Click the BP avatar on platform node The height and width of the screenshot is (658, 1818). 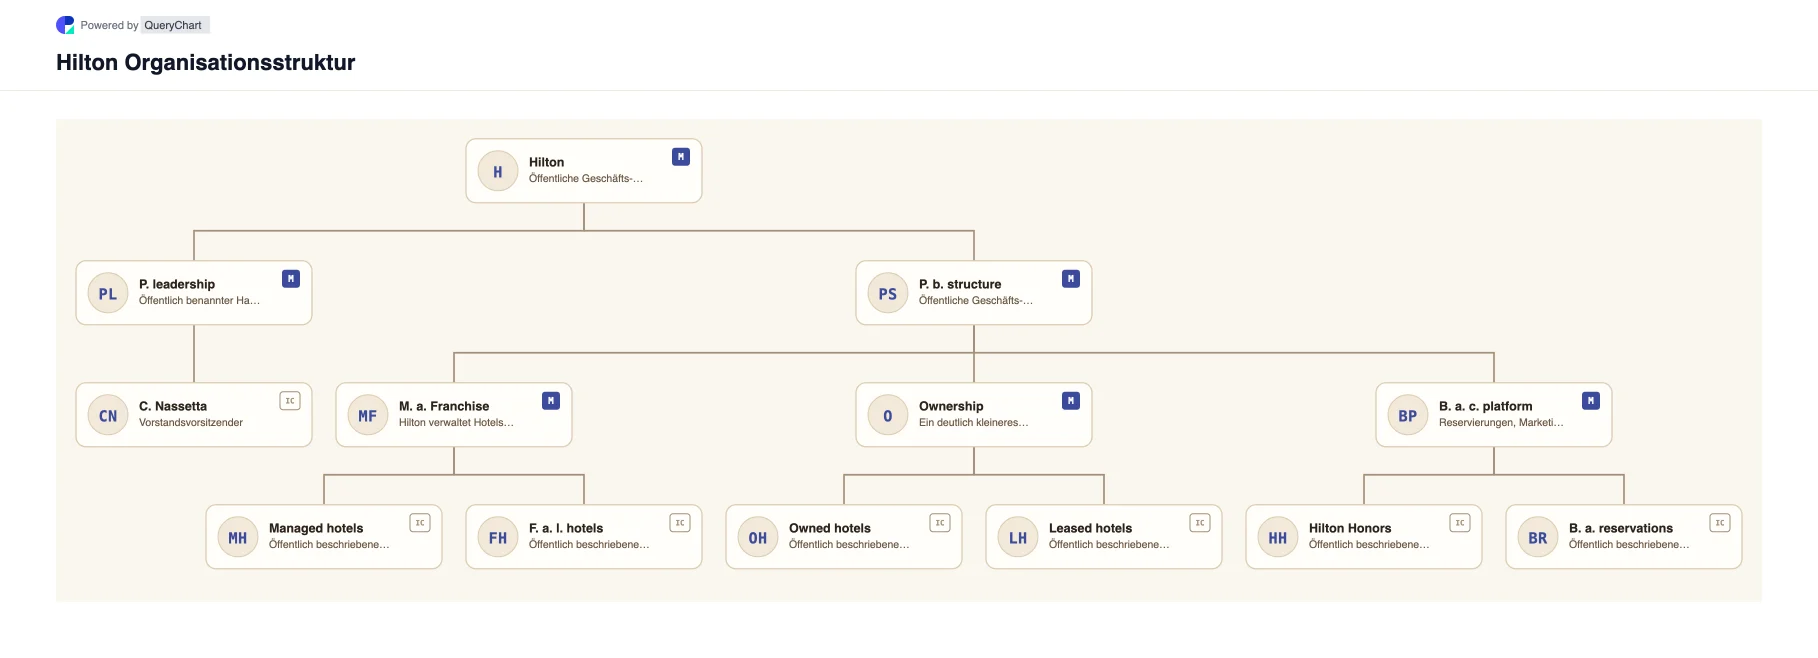tap(1408, 415)
